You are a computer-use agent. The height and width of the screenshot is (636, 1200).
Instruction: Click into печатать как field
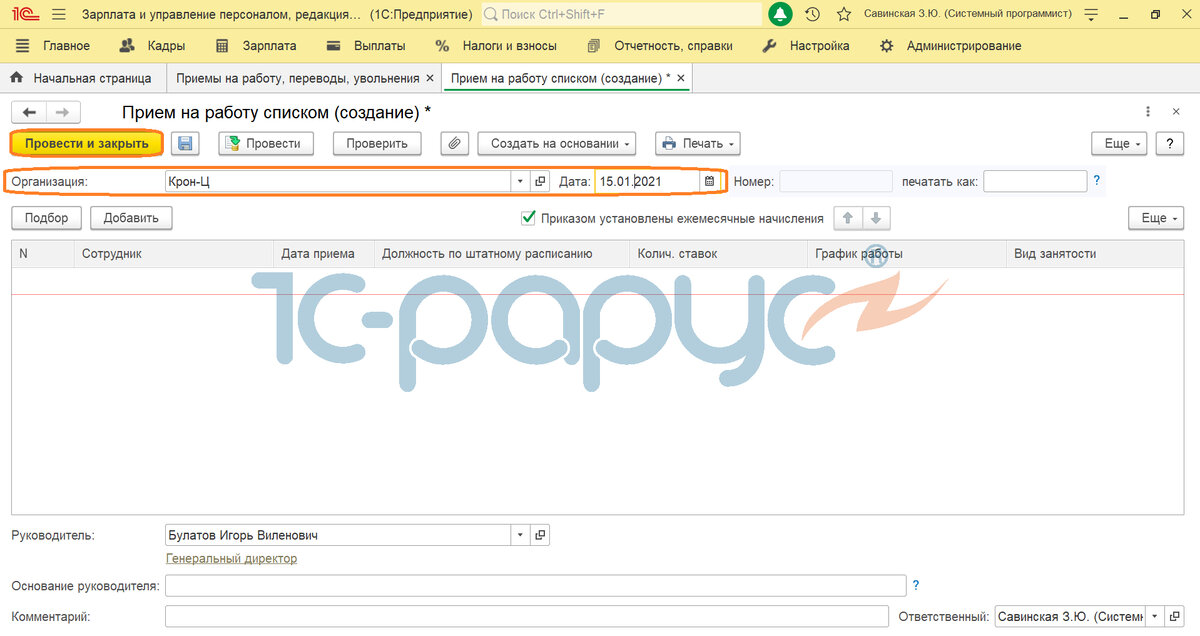point(1035,181)
